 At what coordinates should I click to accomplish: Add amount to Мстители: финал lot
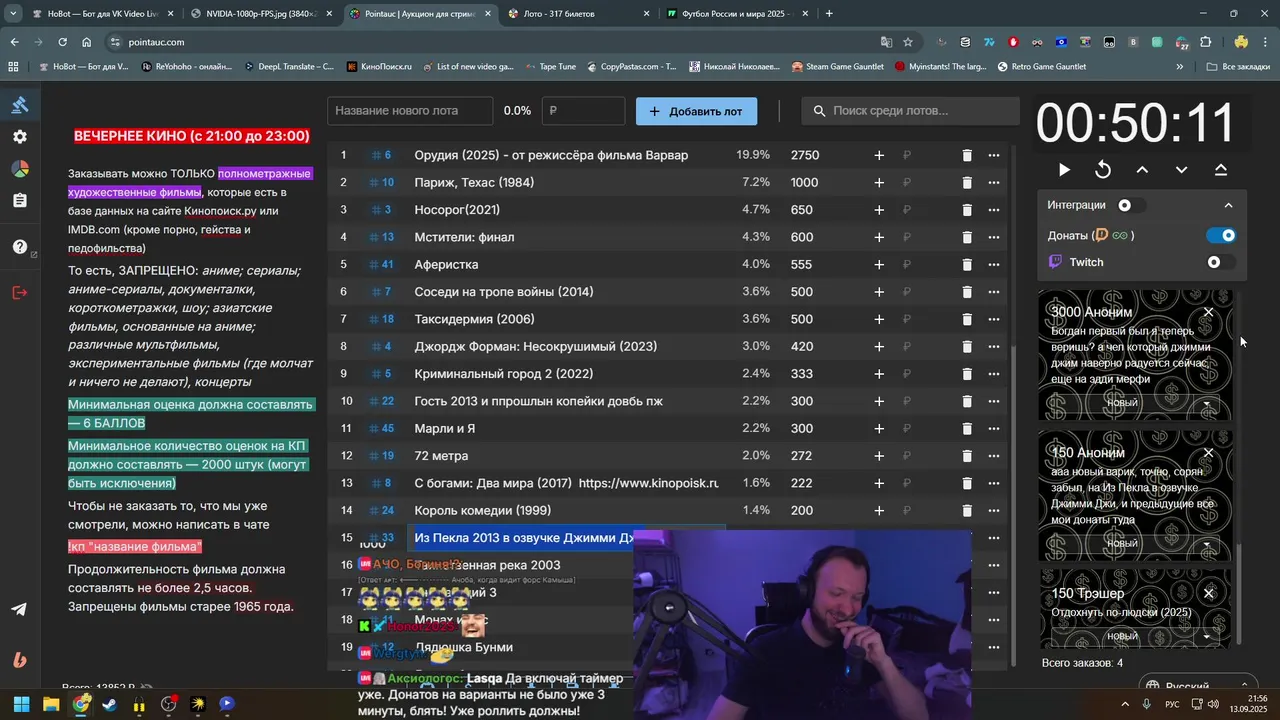[x=879, y=237]
